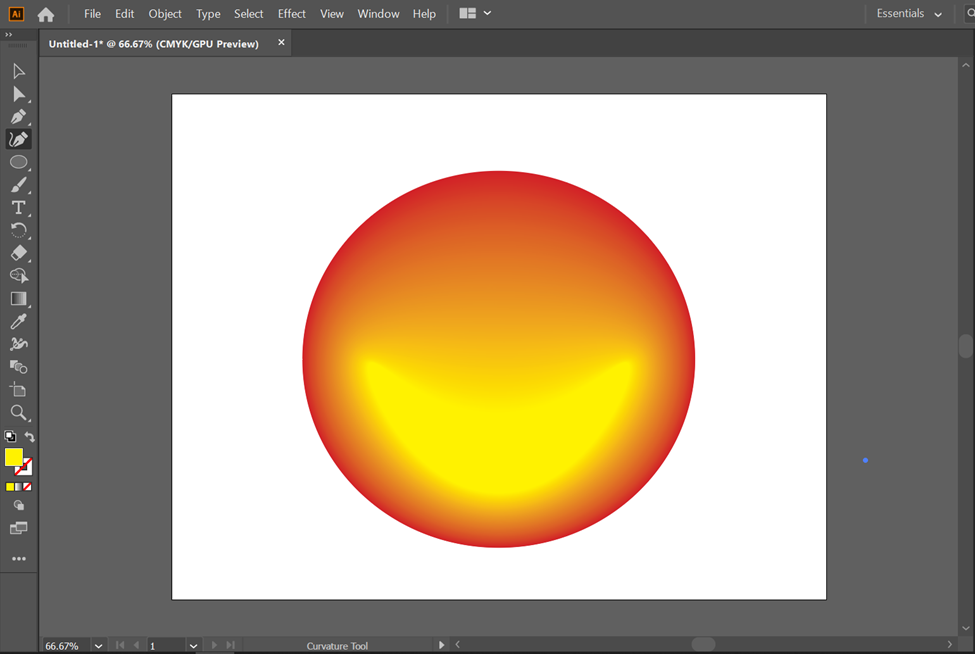This screenshot has height=654, width=975.
Task: Open the Effect menu
Action: point(292,14)
